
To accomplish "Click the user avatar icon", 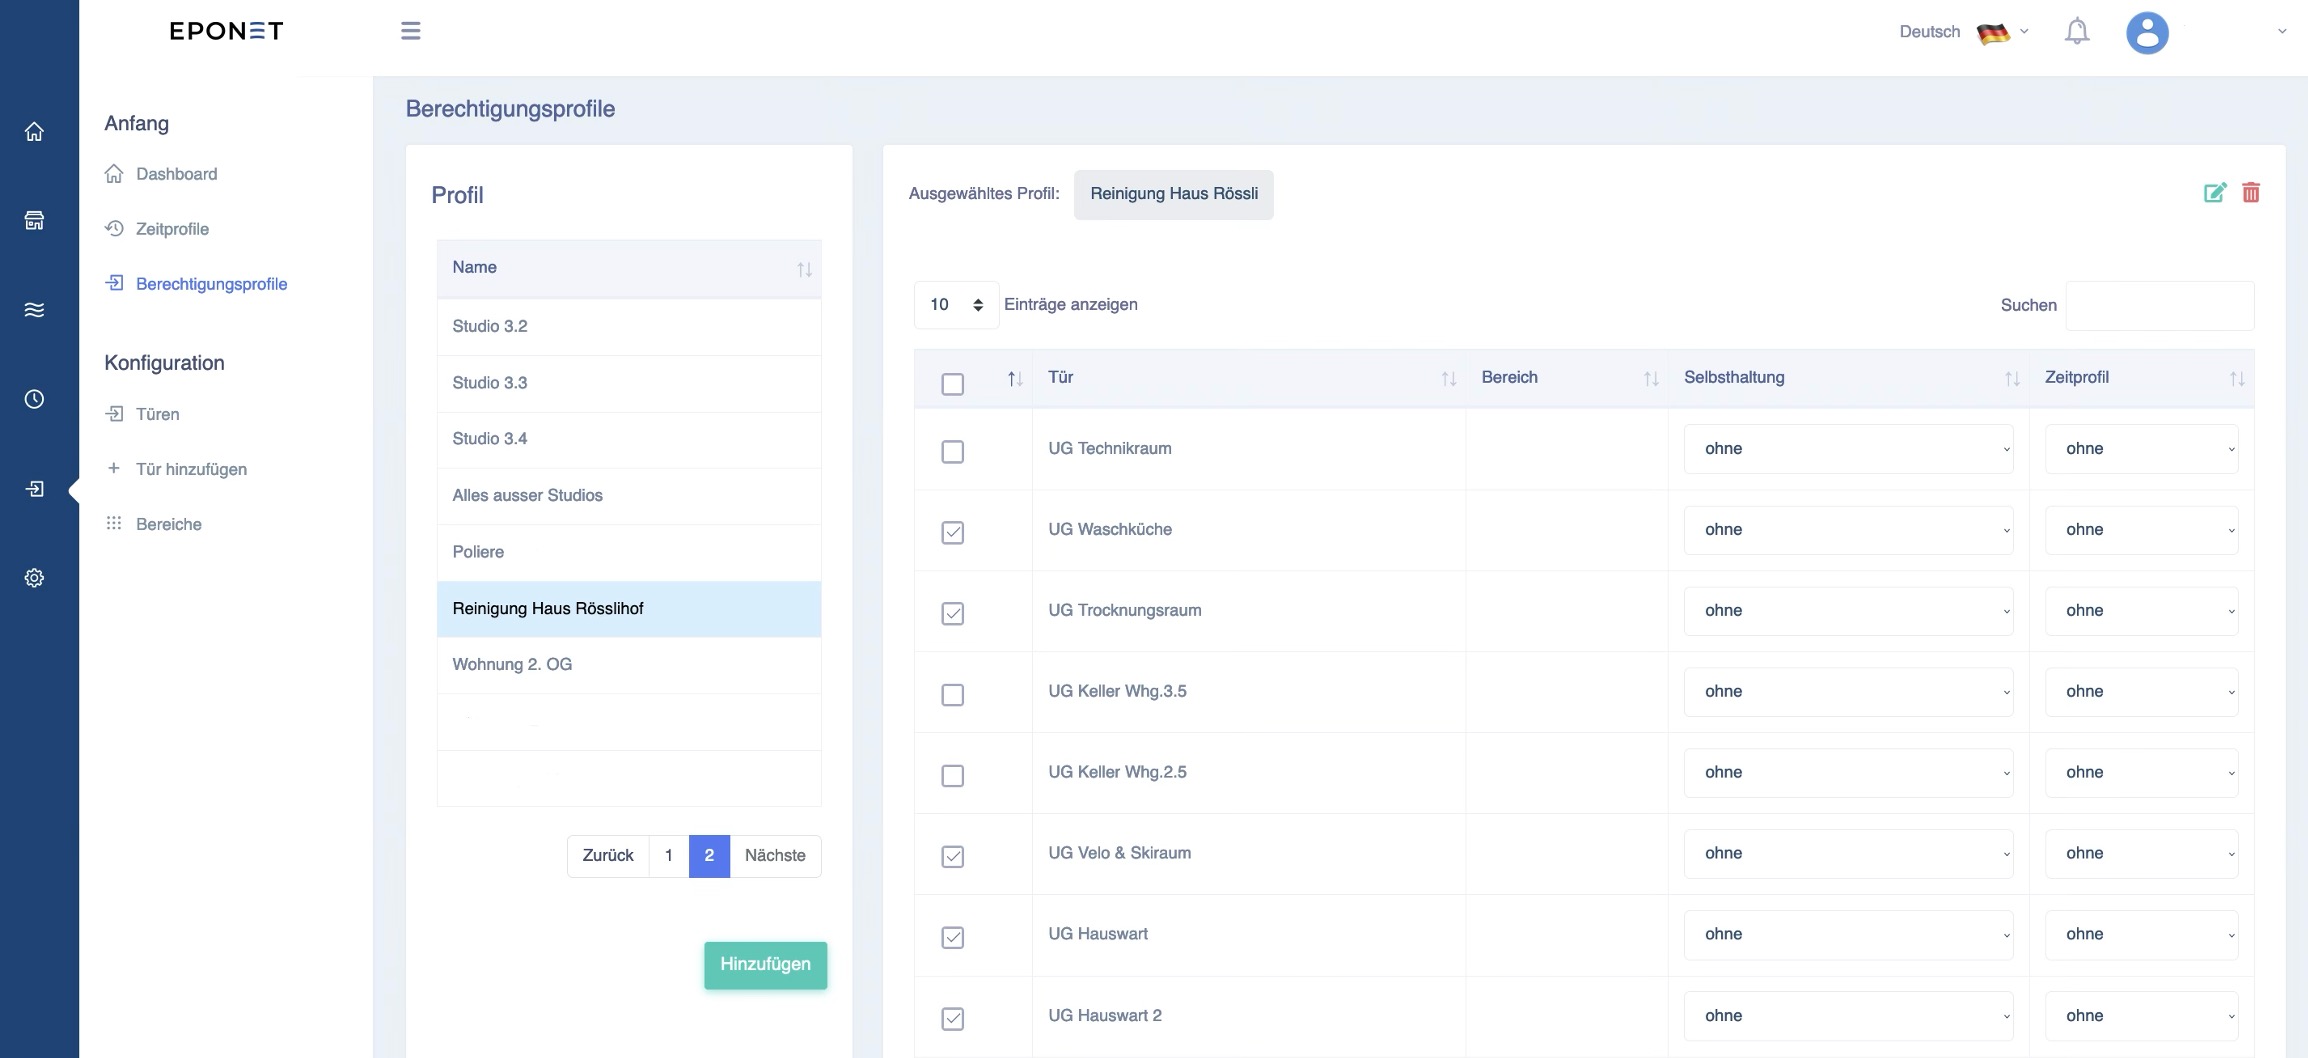I will click(2147, 32).
